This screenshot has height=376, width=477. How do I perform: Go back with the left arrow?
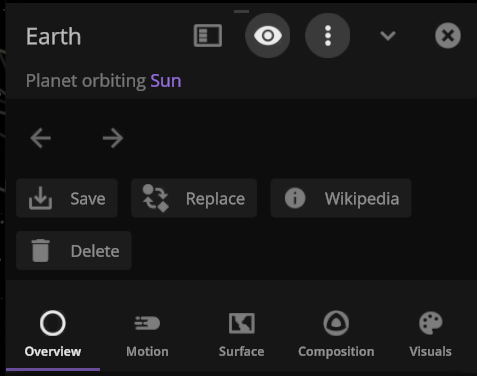tap(40, 138)
